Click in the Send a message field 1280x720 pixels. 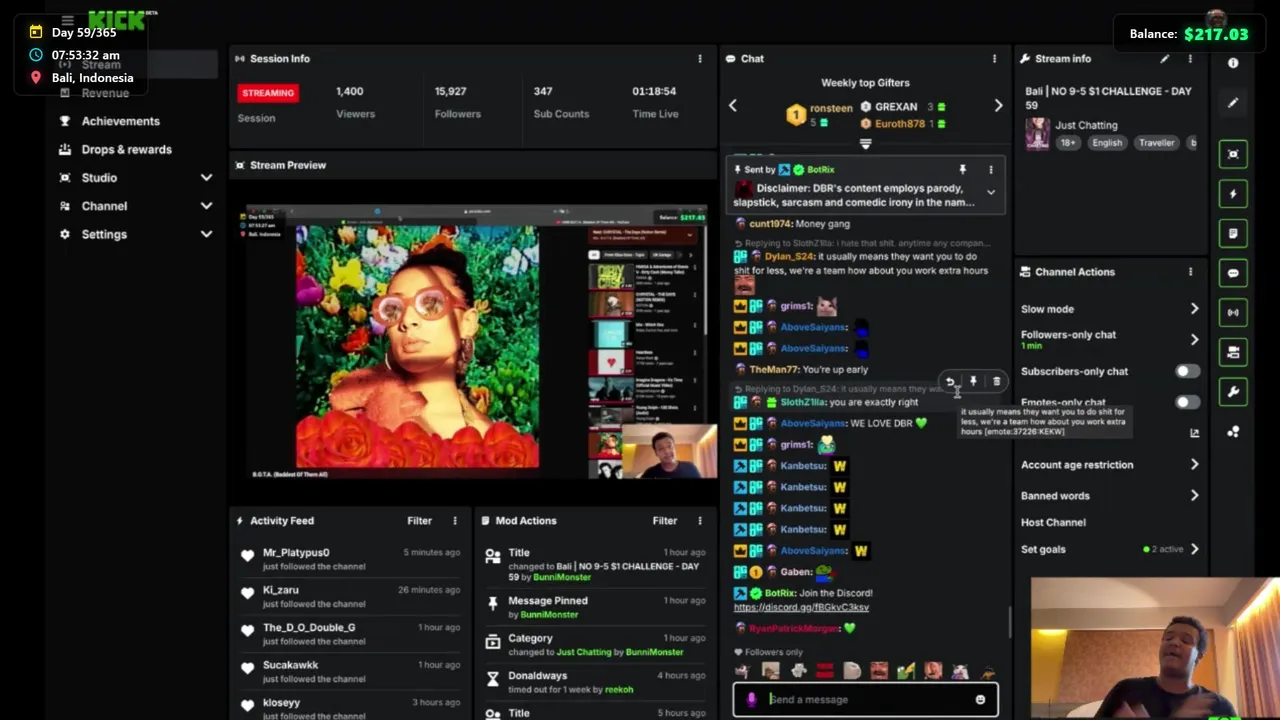pyautogui.click(x=865, y=700)
